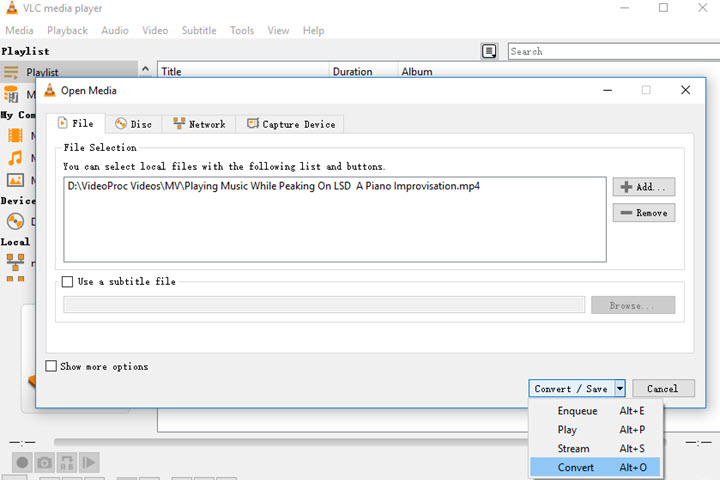
Task: Choose Stream from the dropdown menu
Action: 595,448
